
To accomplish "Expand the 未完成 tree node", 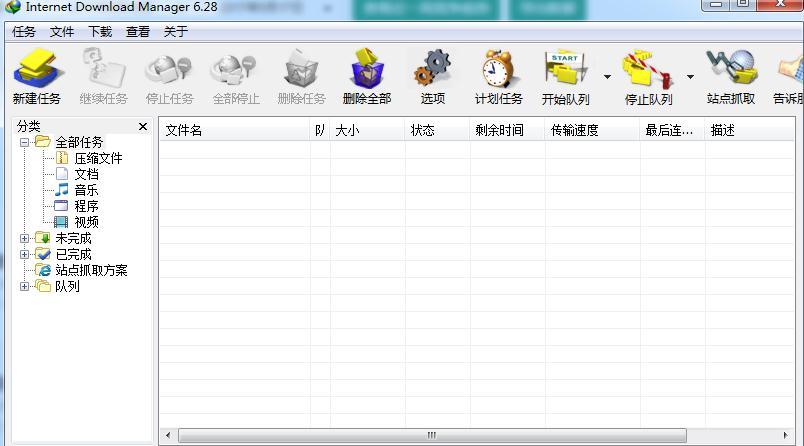I will point(24,238).
